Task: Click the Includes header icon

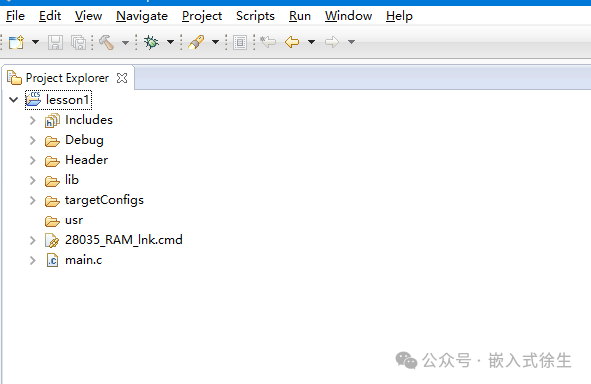Action: [52, 121]
